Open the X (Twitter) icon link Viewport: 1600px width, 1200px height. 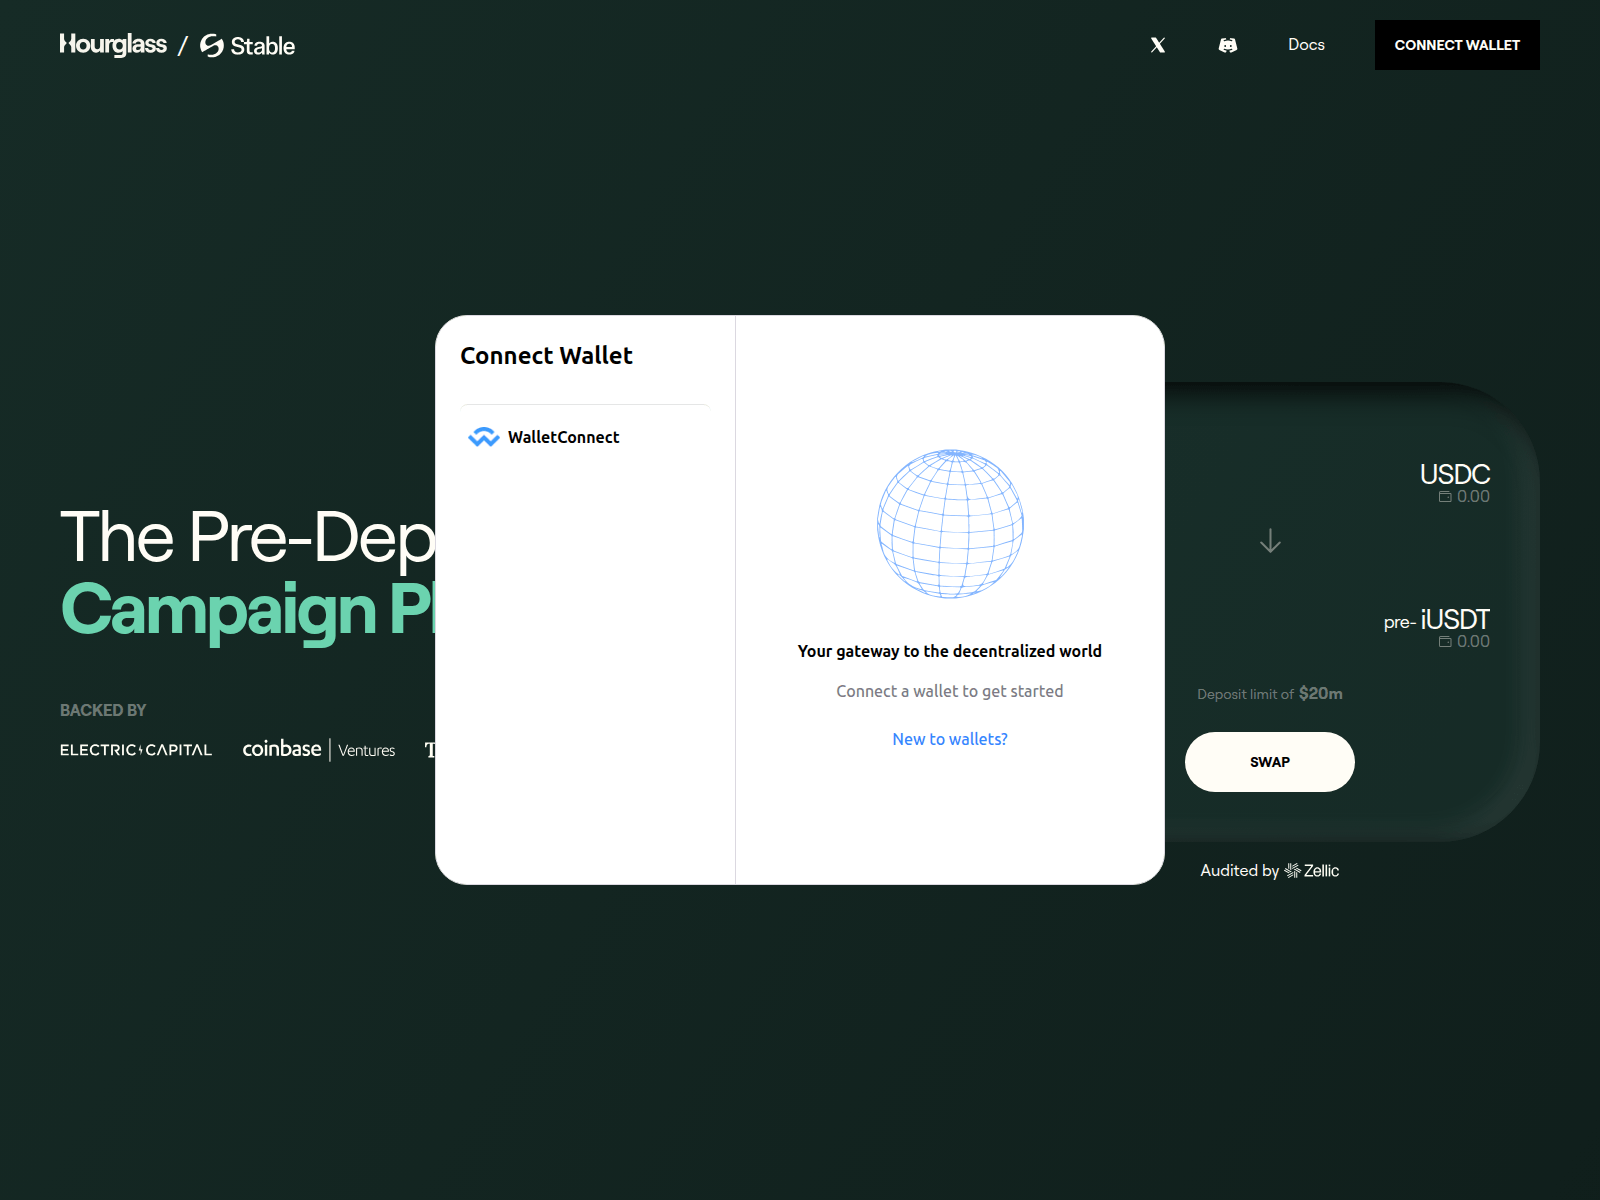click(x=1158, y=45)
